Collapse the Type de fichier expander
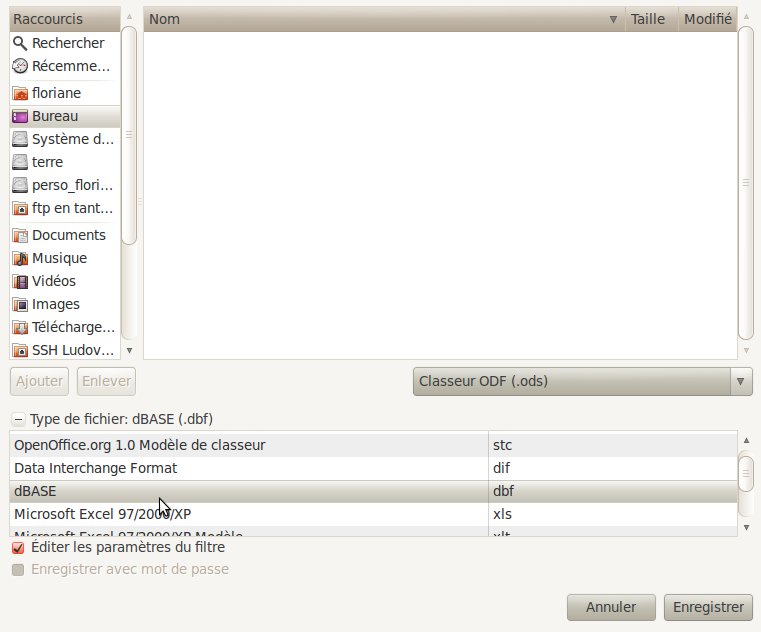 (x=17, y=419)
